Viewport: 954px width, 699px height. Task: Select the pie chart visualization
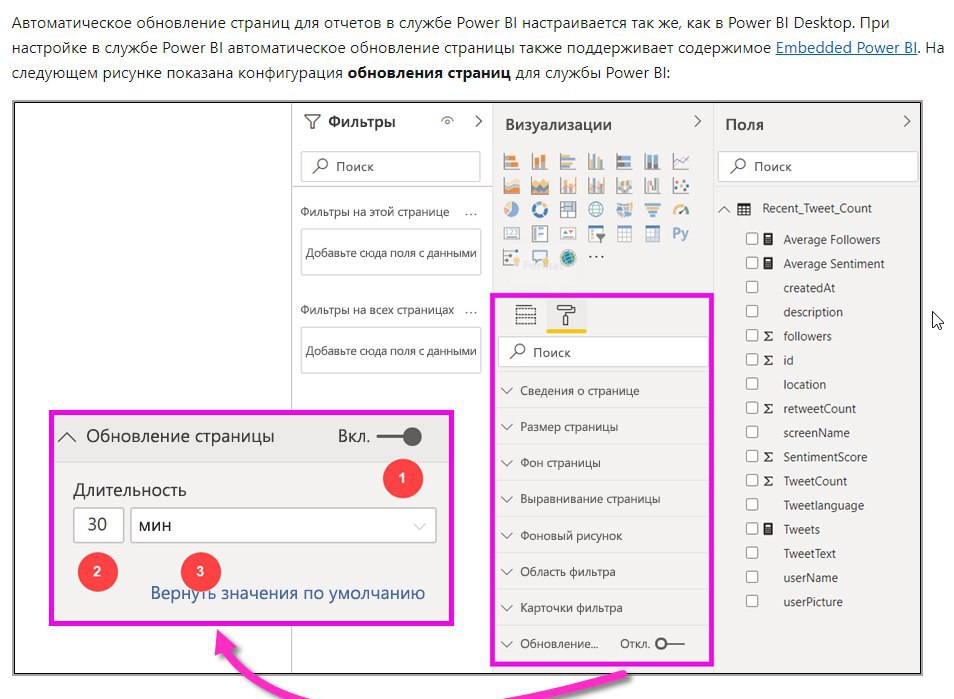(x=511, y=210)
